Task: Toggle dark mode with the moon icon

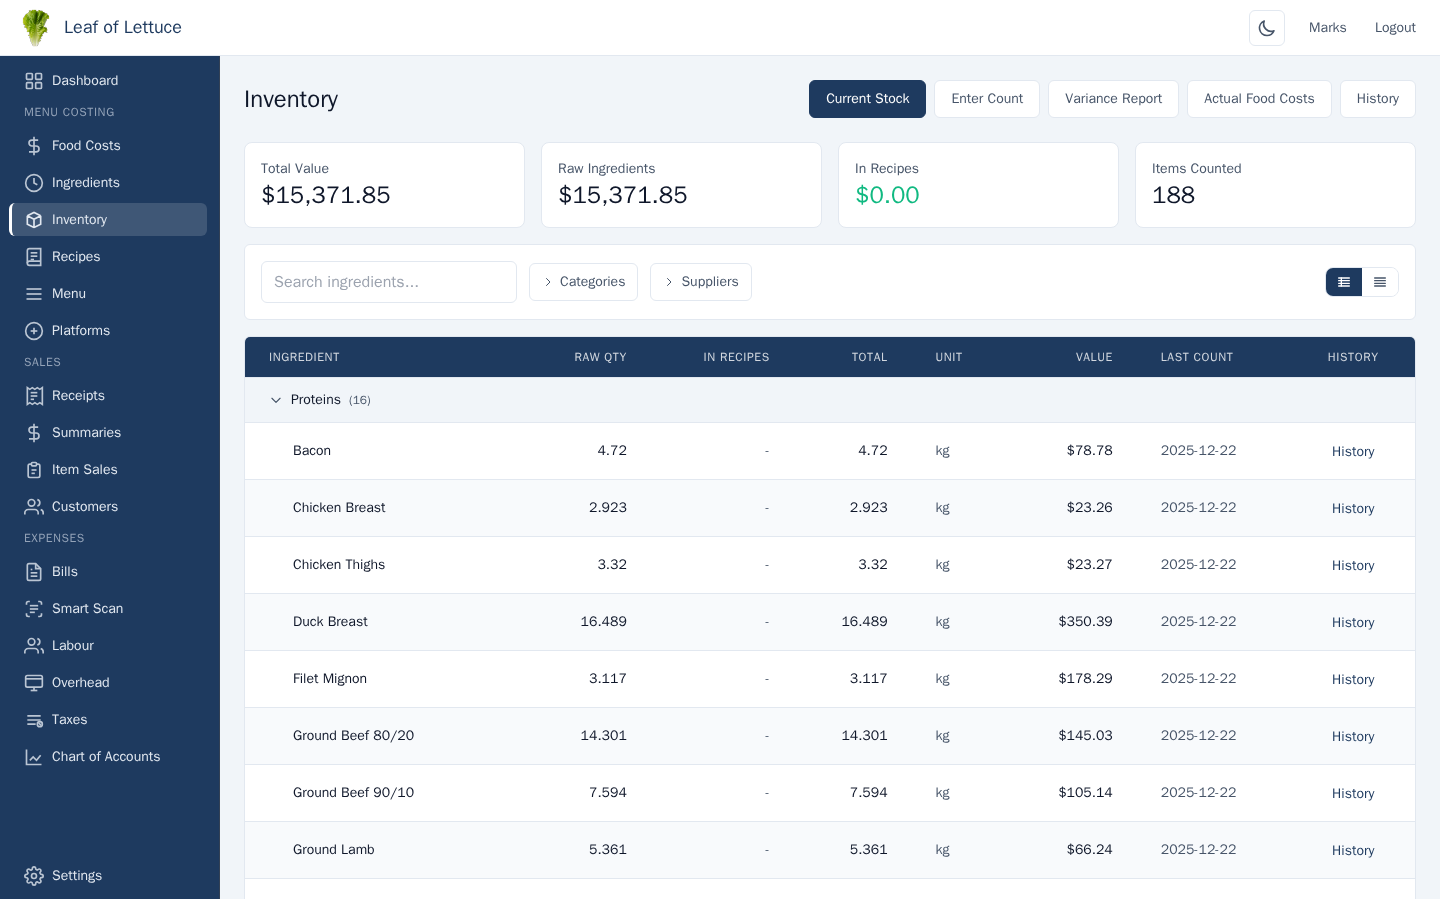Action: (x=1266, y=28)
